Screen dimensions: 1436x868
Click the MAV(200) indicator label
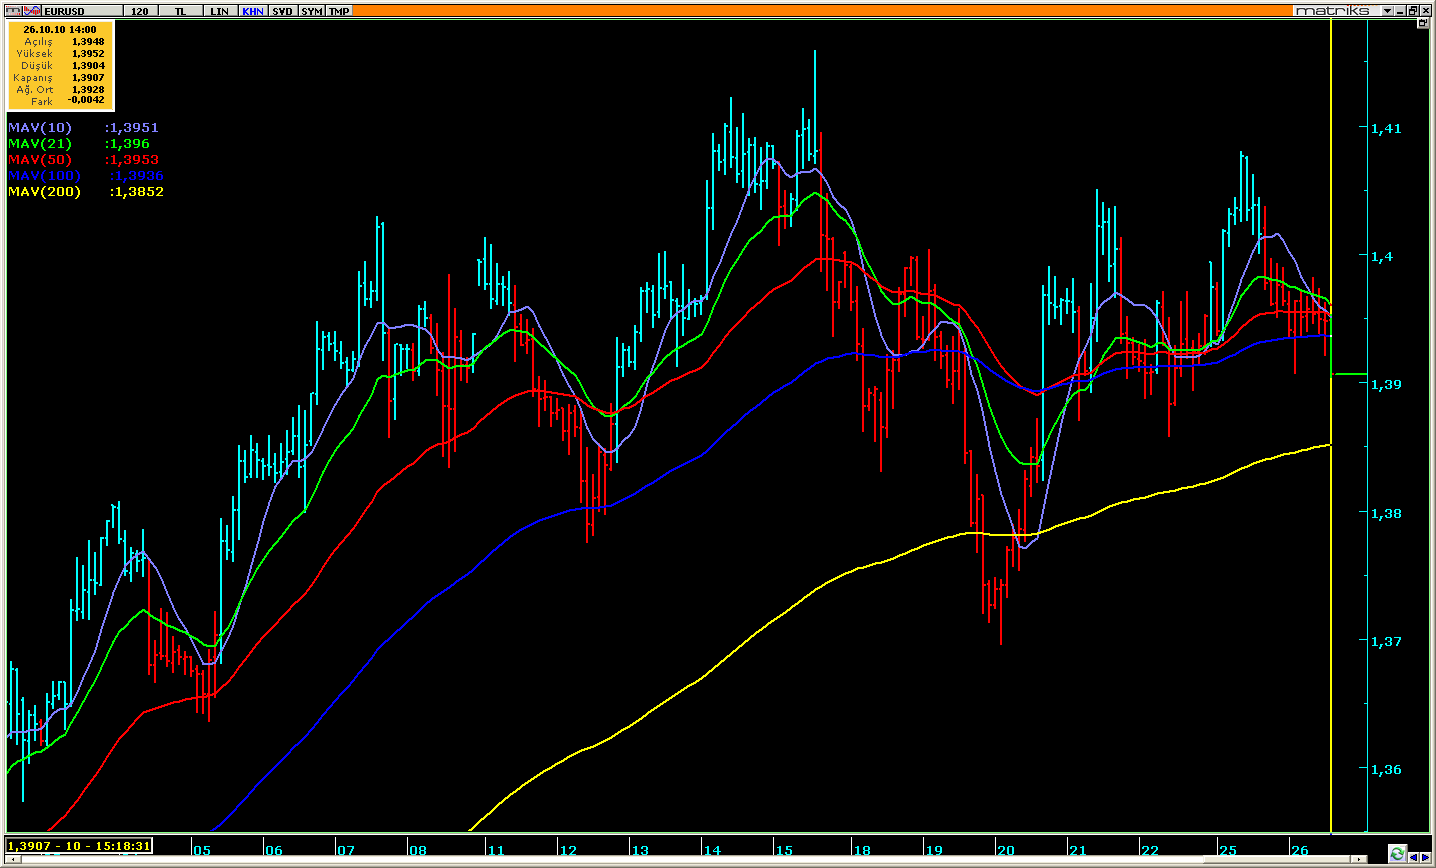44,191
